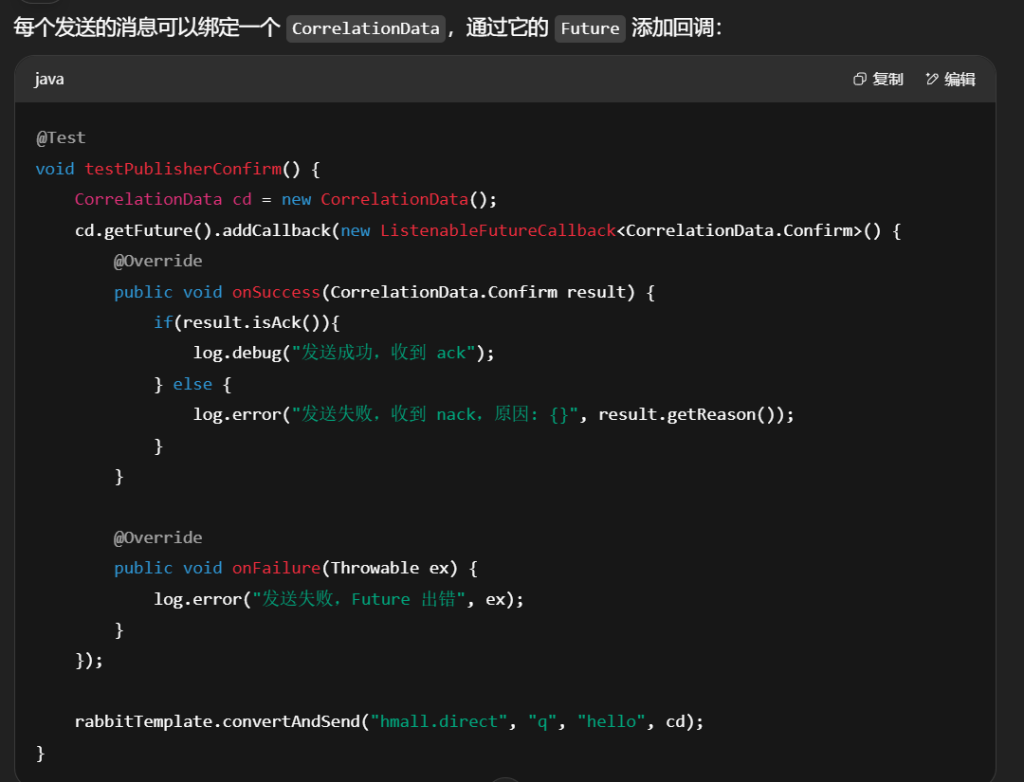Click the @Test annotation in the code
Viewport: 1024px width, 782px height.
[60, 138]
